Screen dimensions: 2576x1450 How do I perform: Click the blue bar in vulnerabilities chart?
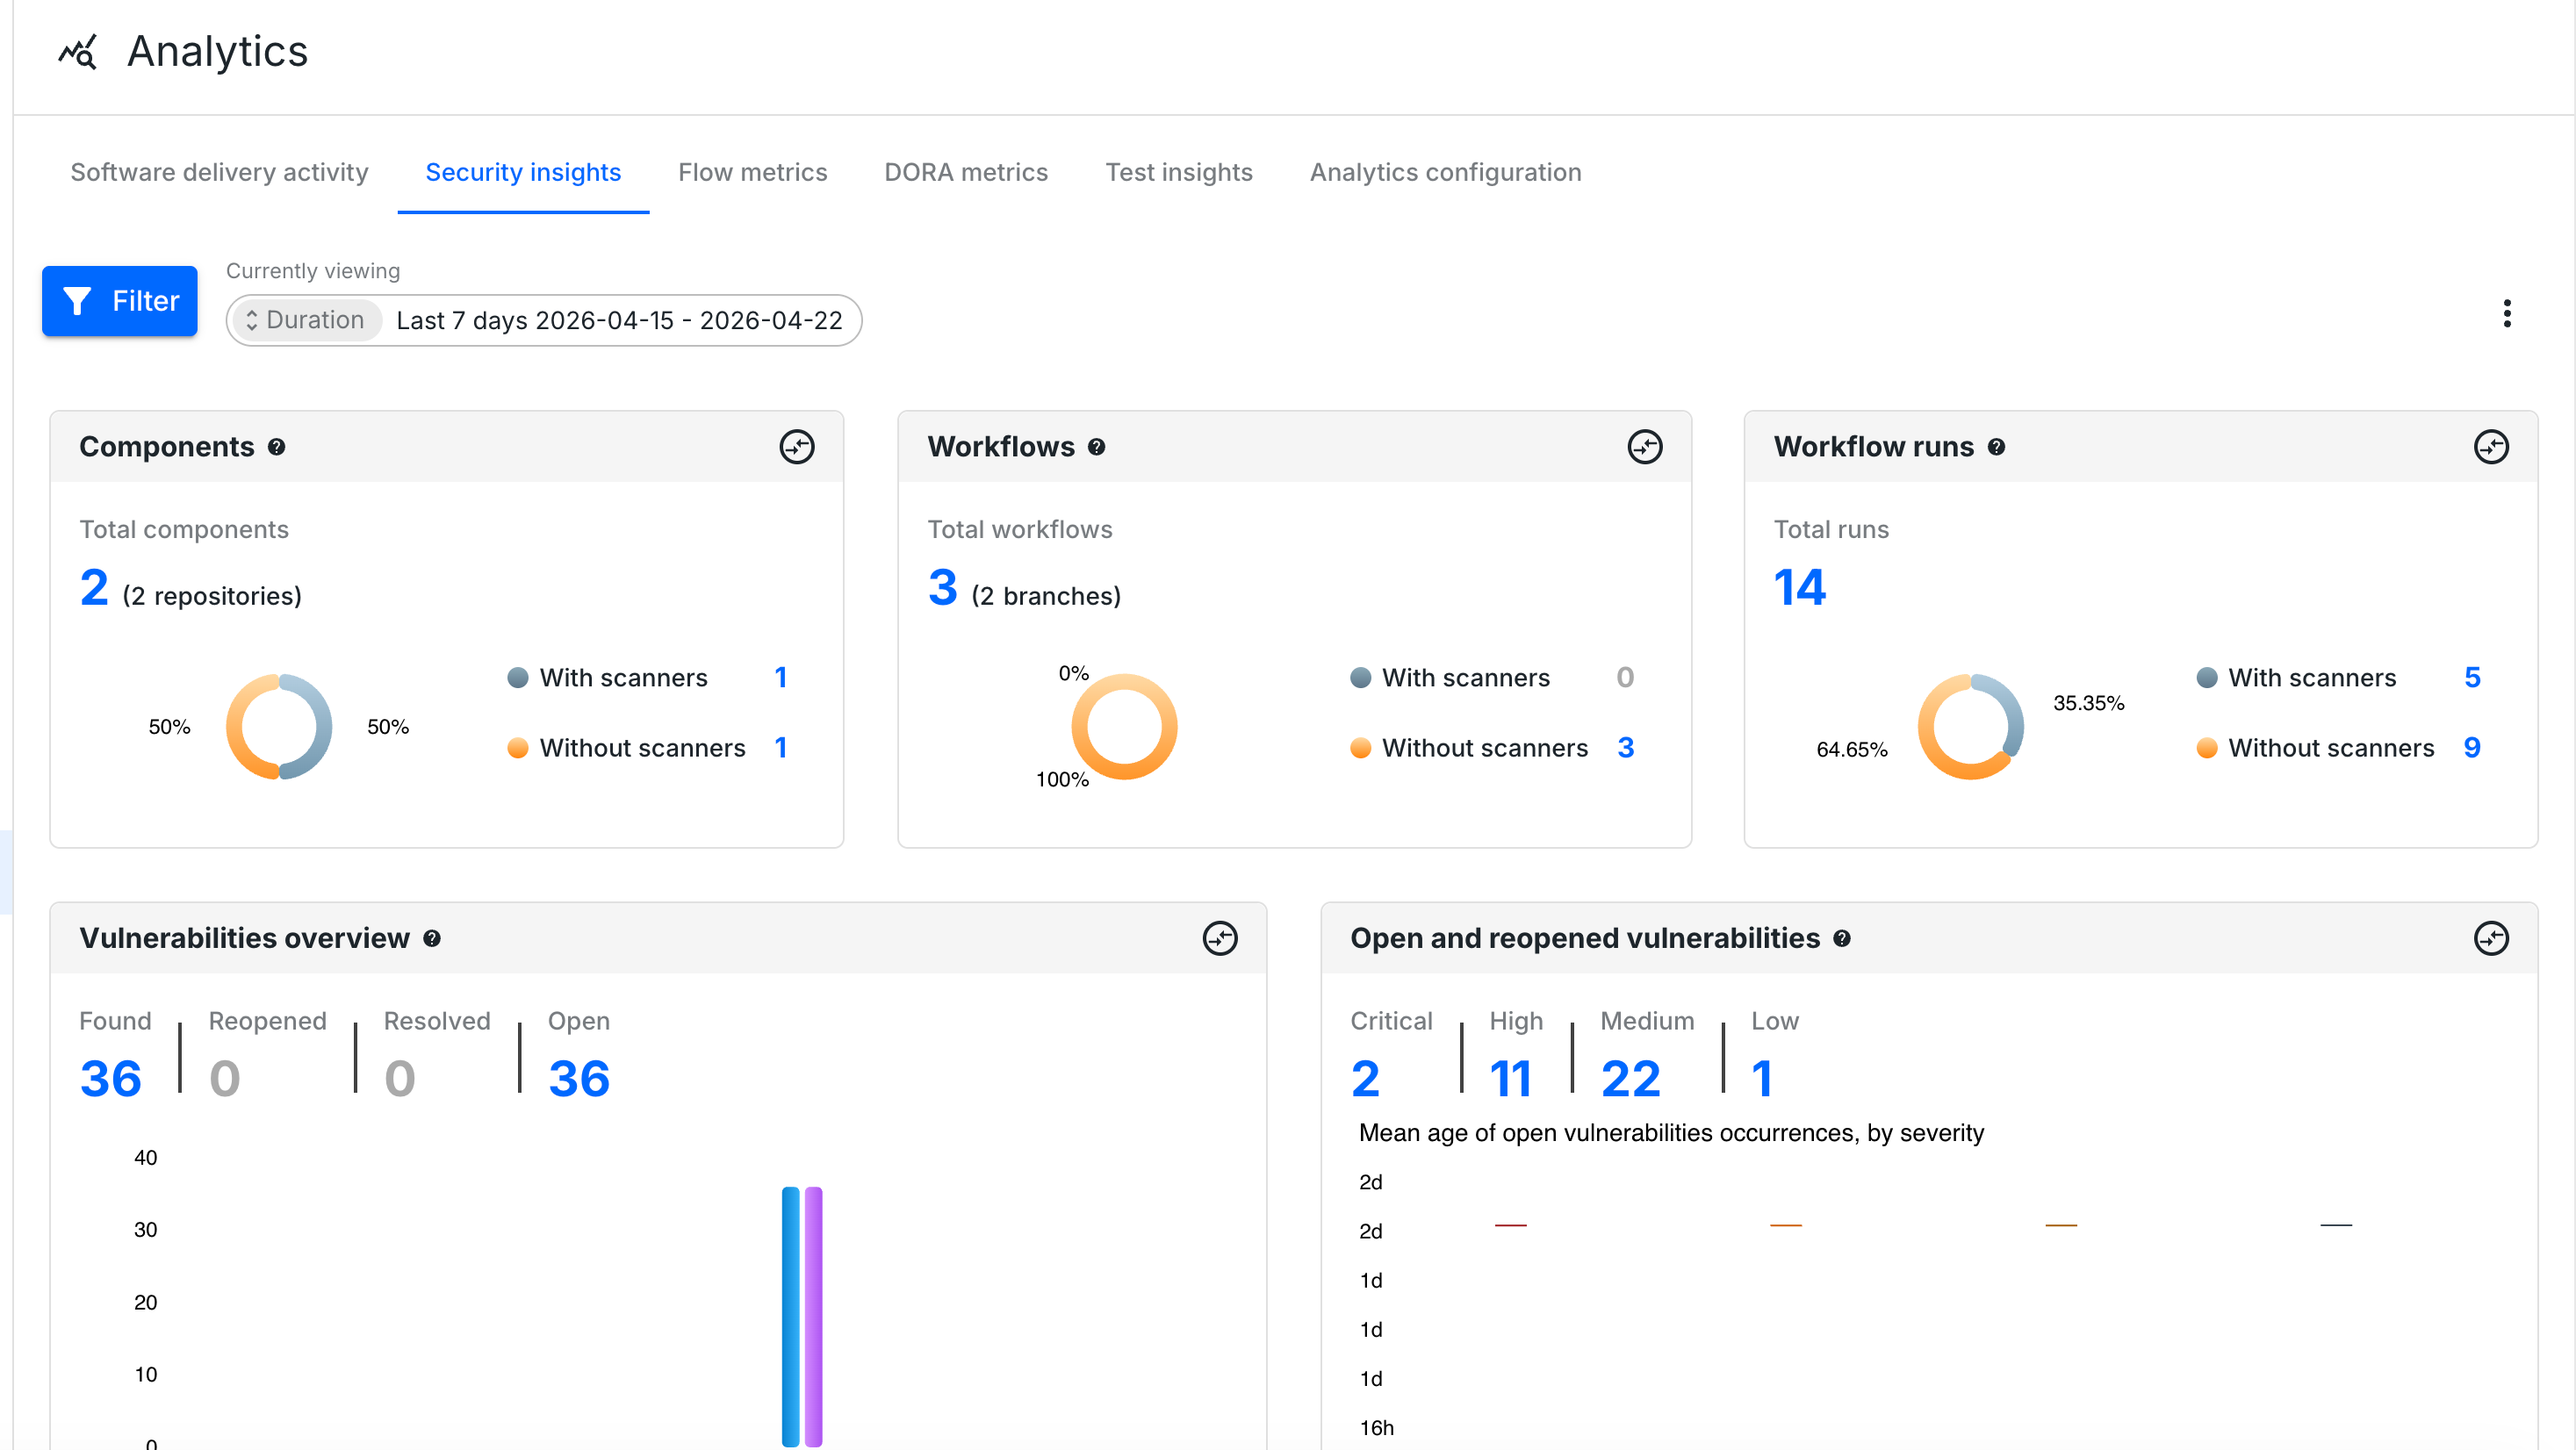[x=790, y=1316]
